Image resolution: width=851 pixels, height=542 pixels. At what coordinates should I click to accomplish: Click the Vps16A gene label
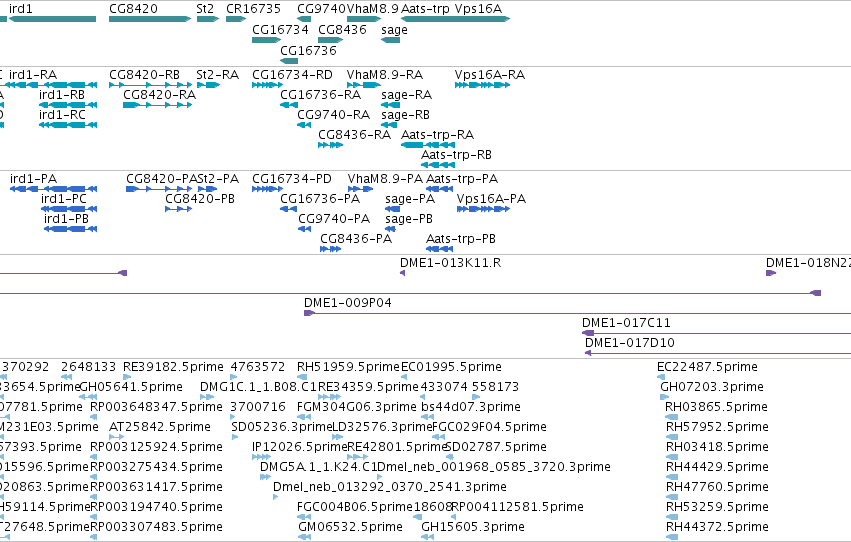(x=478, y=9)
